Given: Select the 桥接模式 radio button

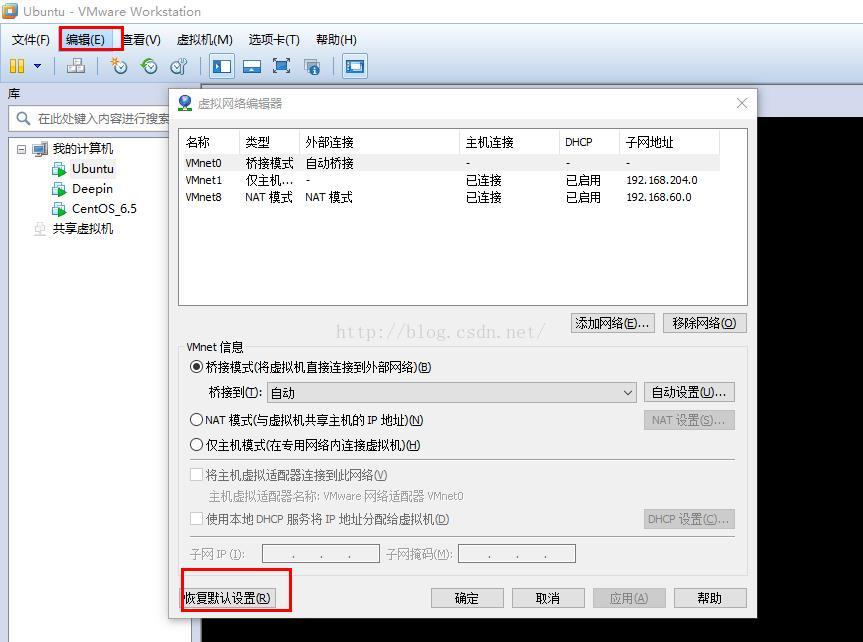Looking at the screenshot, I should click(196, 367).
